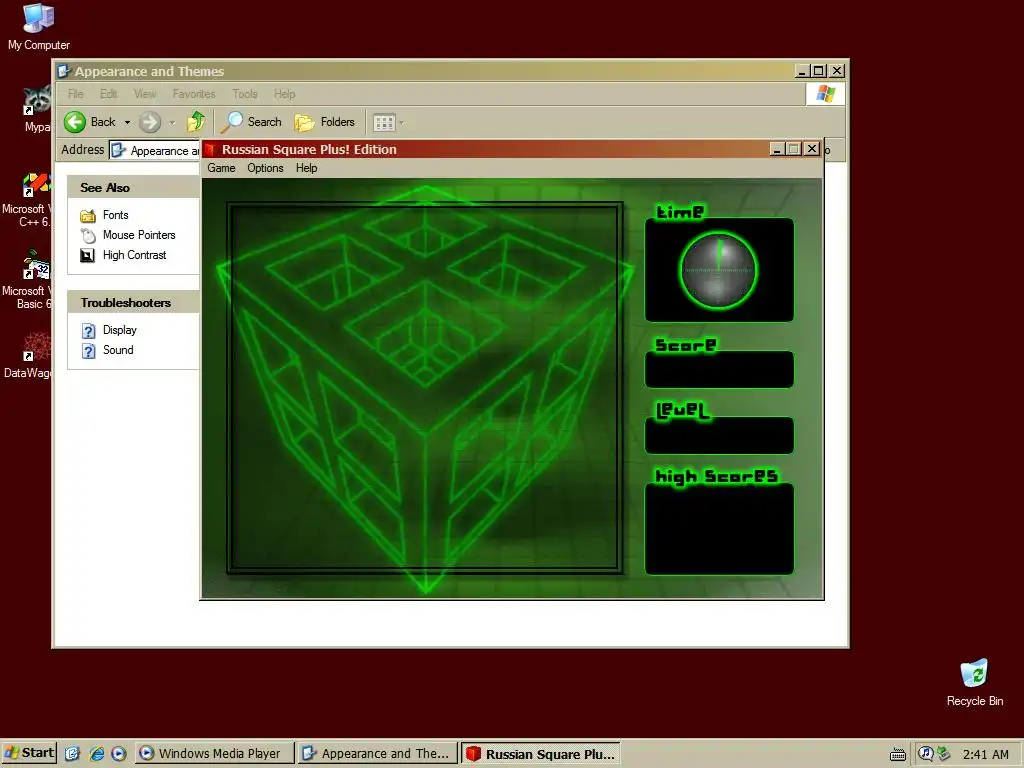Click the green Back arrow icon
This screenshot has height=768, width=1024.
coord(75,121)
